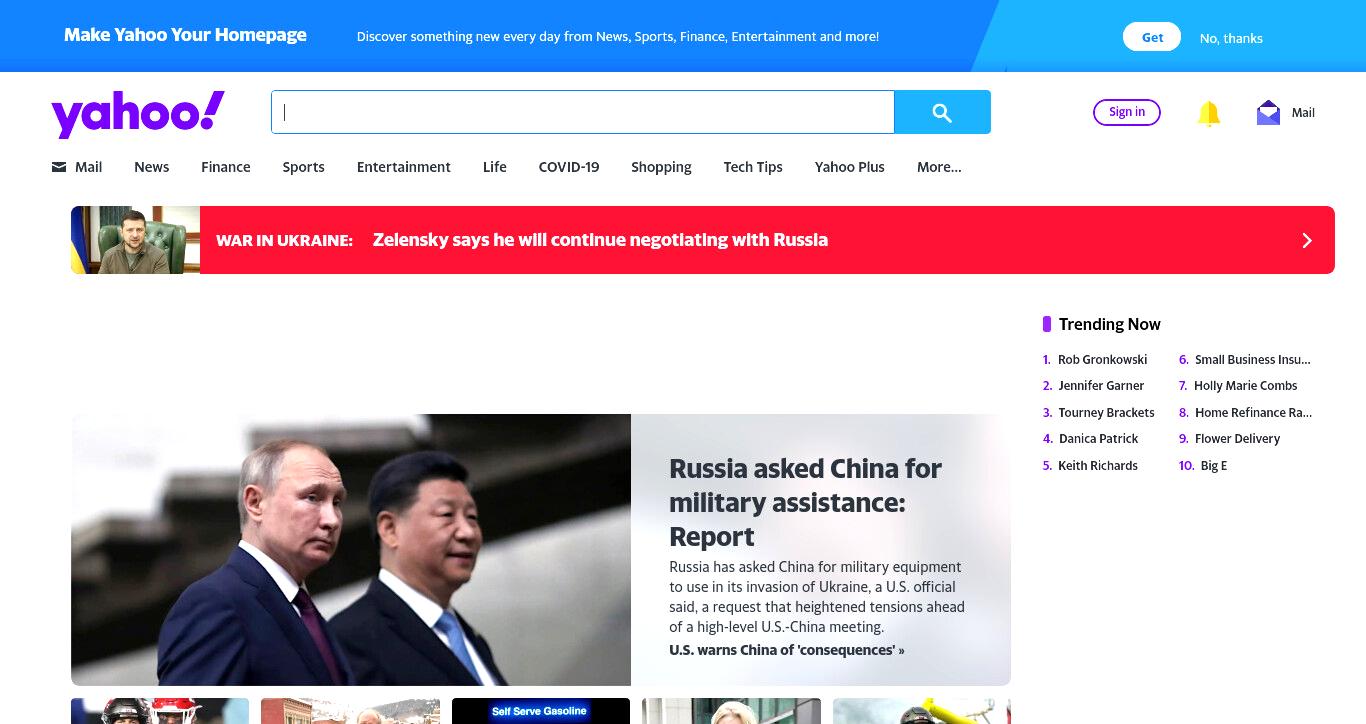Viewport: 1366px width, 724px height.
Task: Open the Mail envelope icon near Sign in
Action: point(1268,113)
